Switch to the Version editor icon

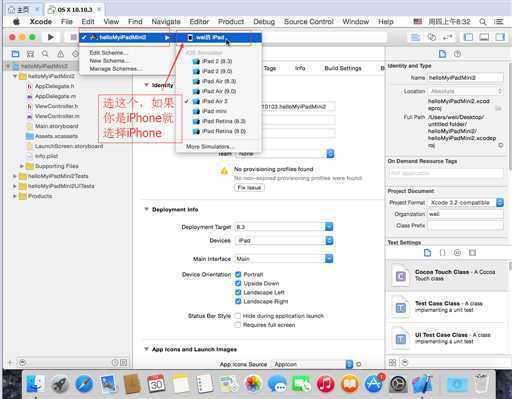pos(448,37)
